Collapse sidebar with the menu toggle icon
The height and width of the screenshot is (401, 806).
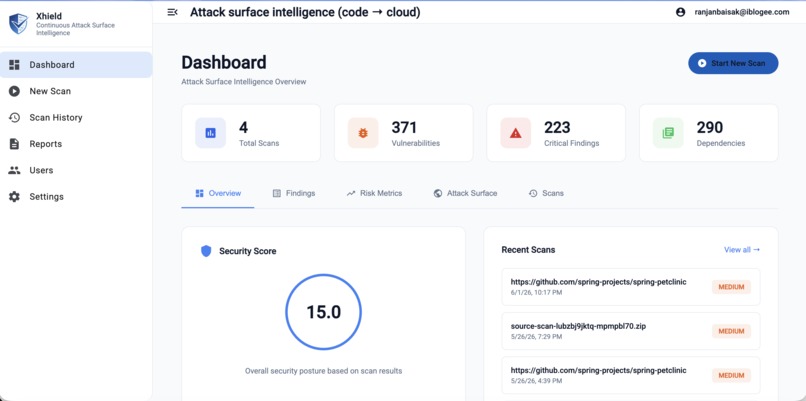point(172,12)
